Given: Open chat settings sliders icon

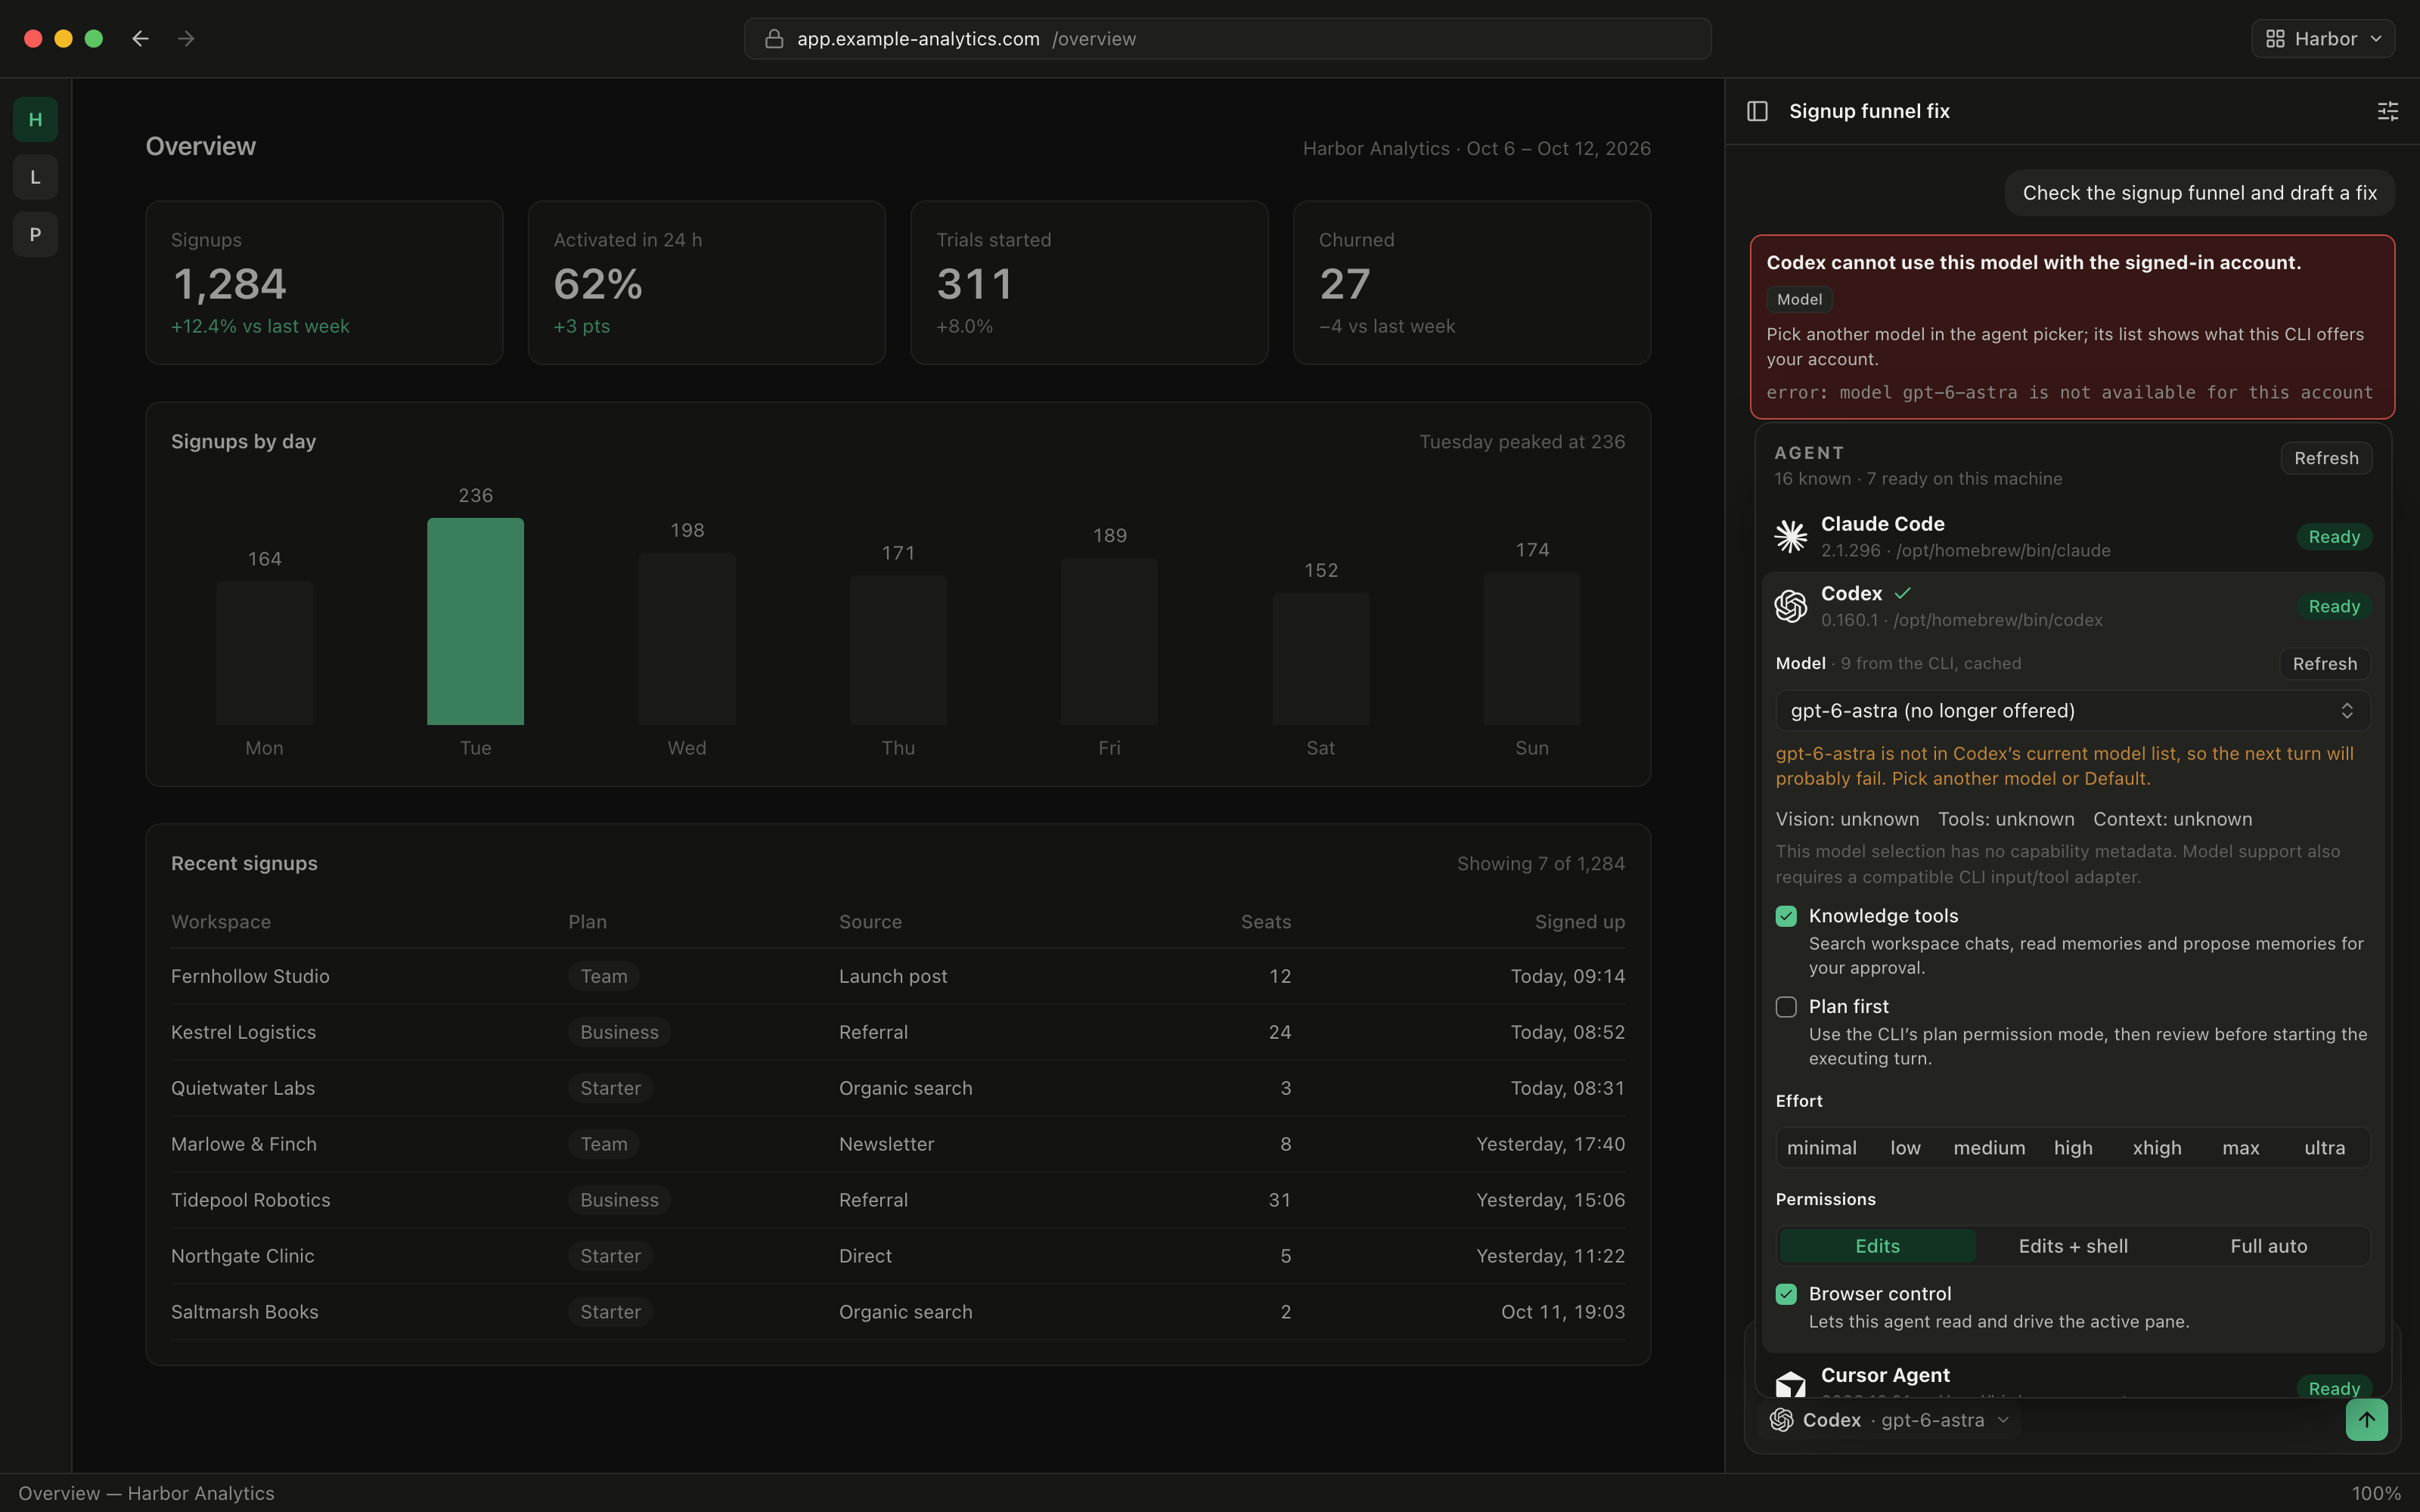Looking at the screenshot, I should click(x=2387, y=111).
